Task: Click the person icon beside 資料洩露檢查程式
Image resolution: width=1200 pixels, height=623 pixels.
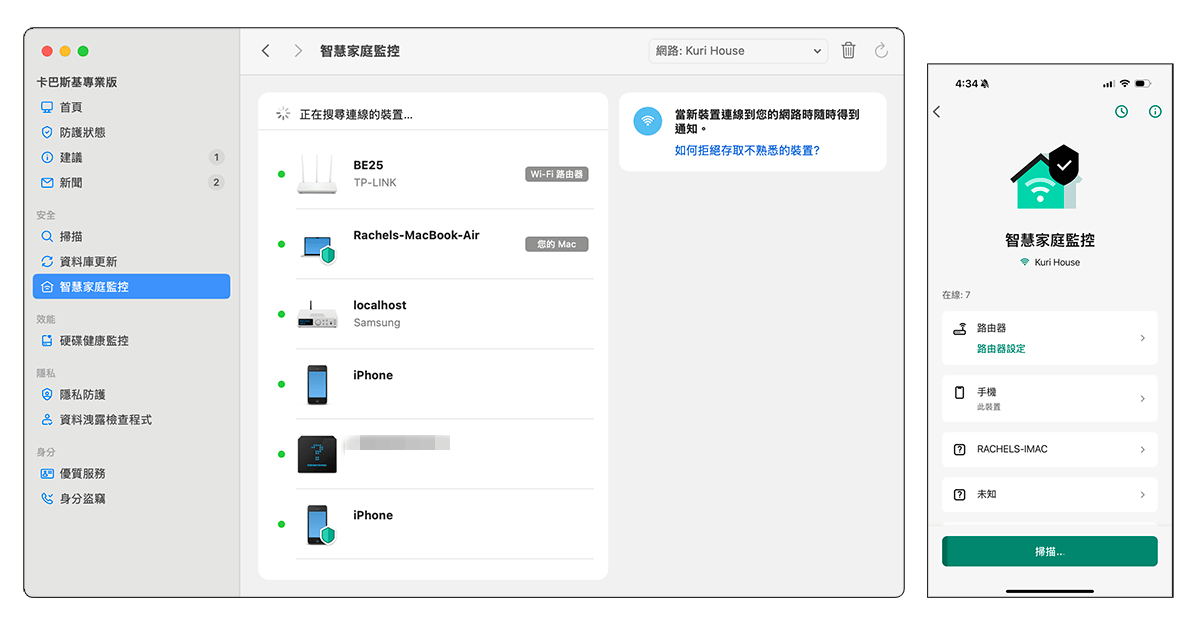Action: pos(47,420)
